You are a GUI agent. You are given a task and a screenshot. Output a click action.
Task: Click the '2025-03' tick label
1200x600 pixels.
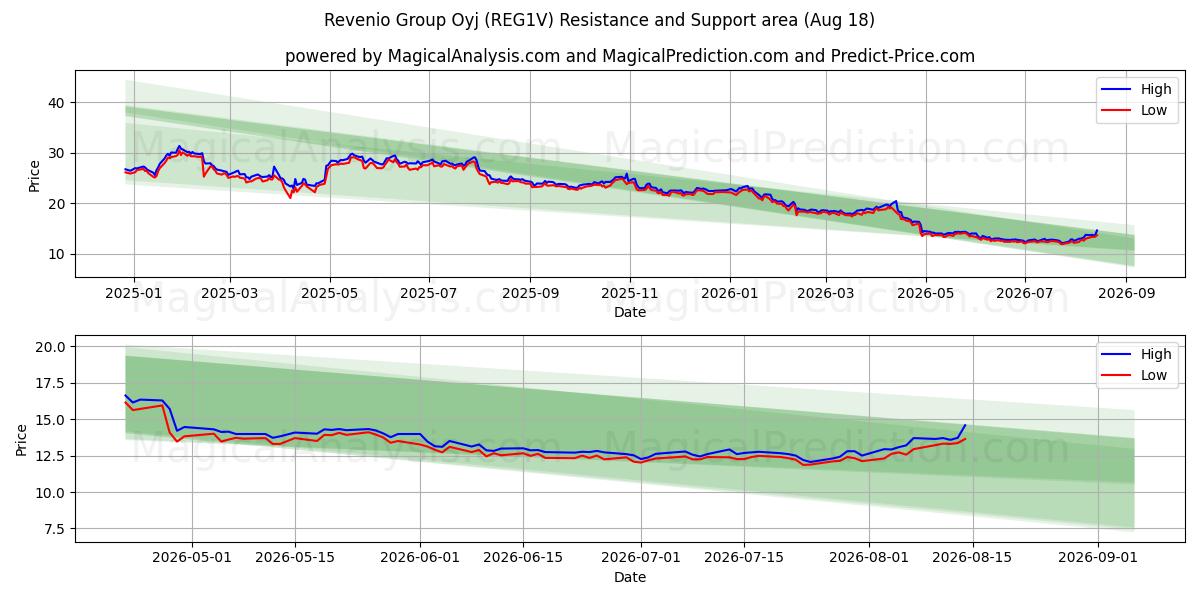click(x=230, y=293)
